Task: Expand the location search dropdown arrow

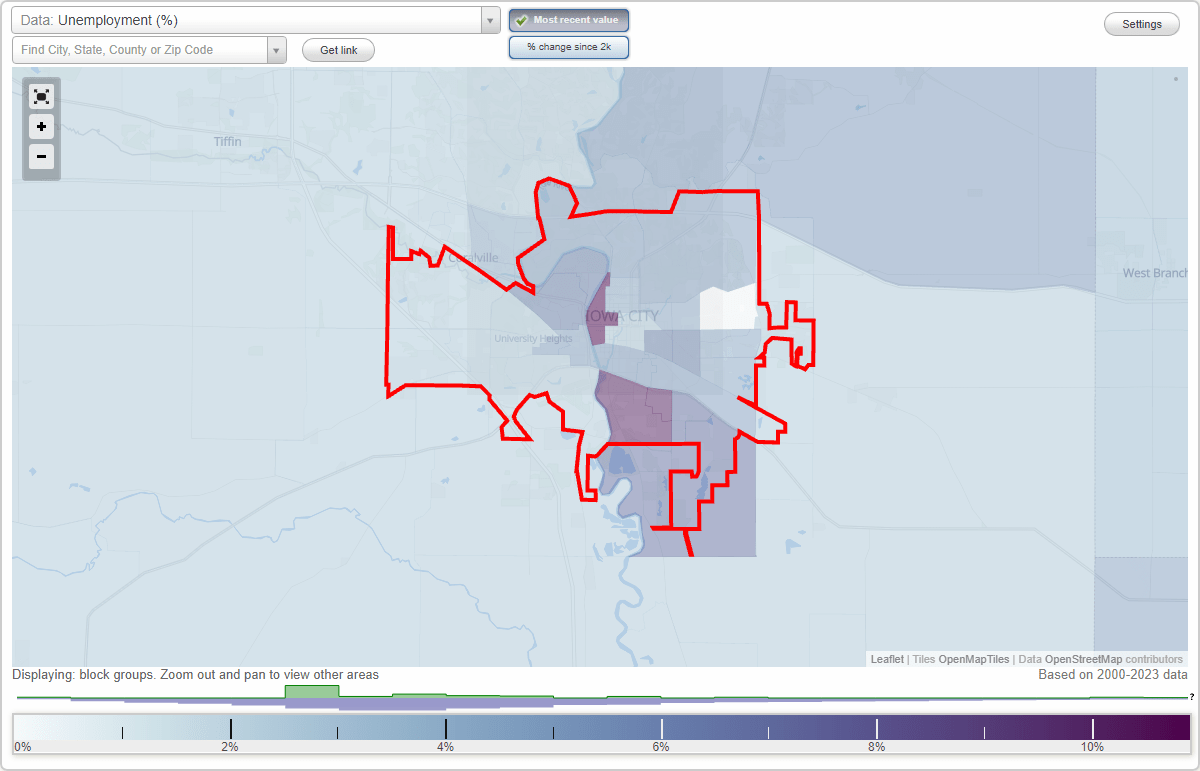Action: [277, 49]
